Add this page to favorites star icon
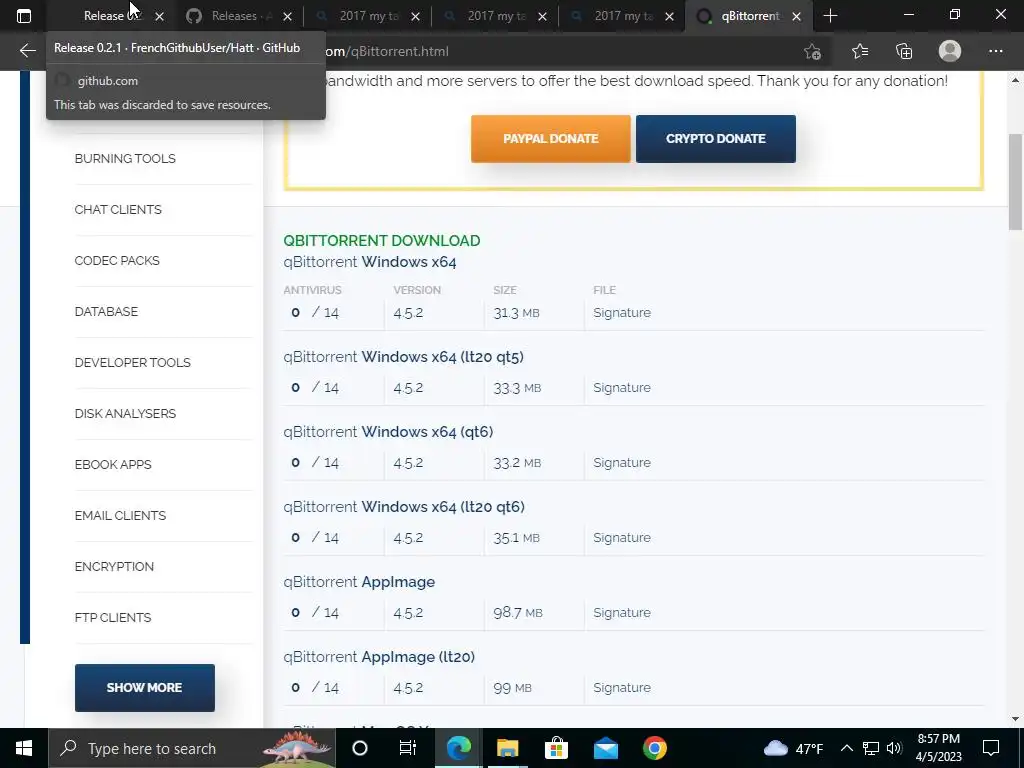Image resolution: width=1024 pixels, height=768 pixels. click(x=812, y=51)
